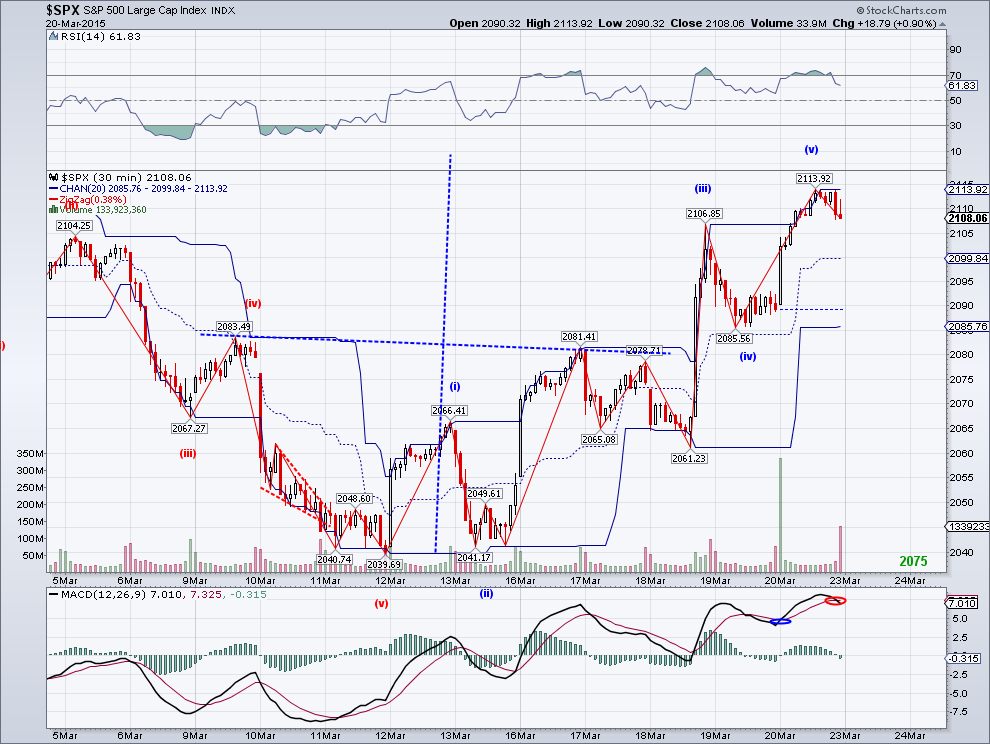
Task: Click the blue wave (ii) annotation
Action: [486, 593]
